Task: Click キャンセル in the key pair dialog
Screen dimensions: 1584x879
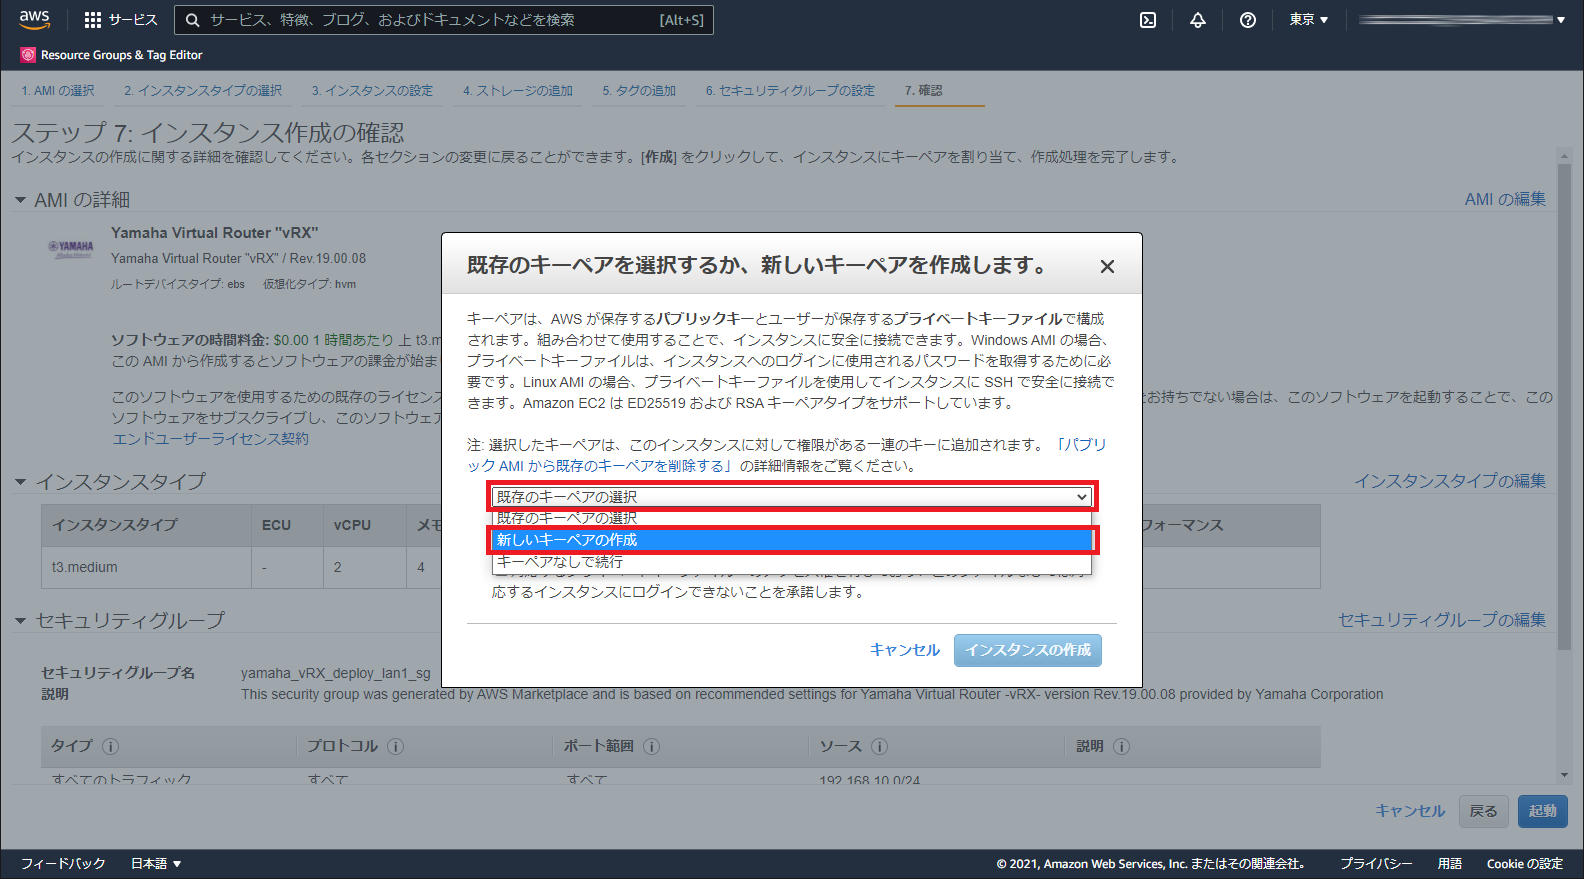Action: 904,650
